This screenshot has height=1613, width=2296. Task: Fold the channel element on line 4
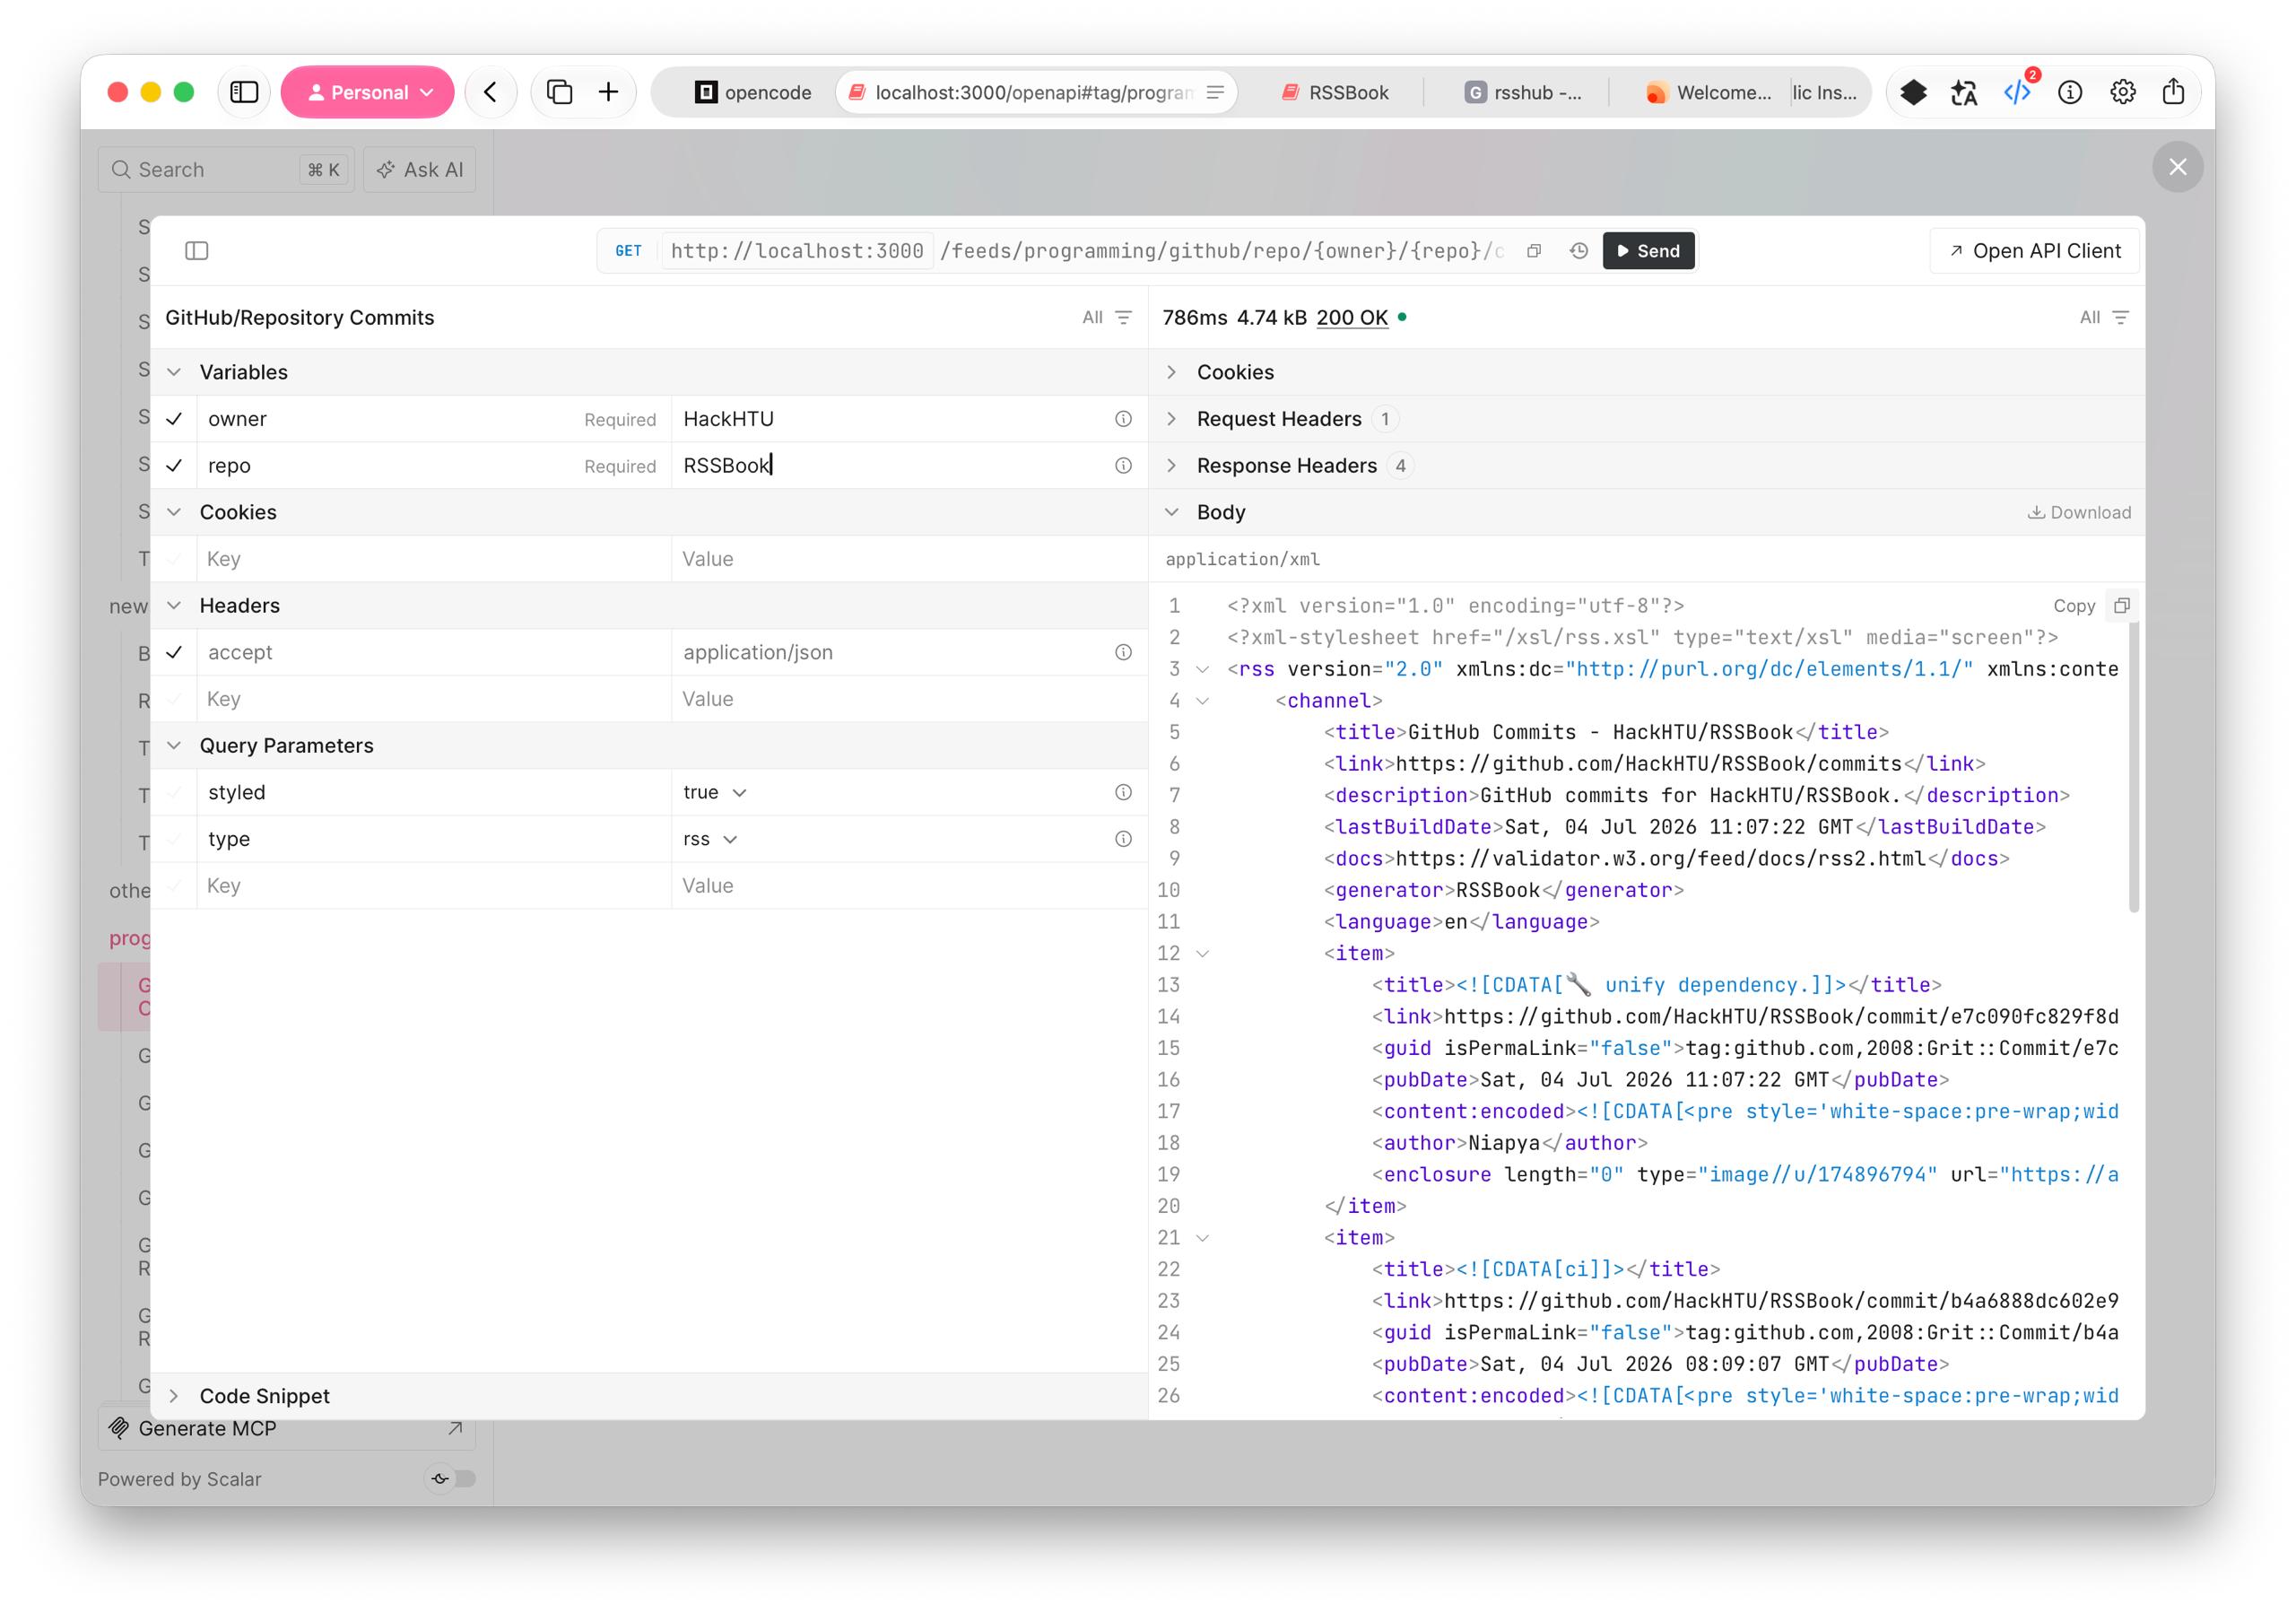[x=1203, y=701]
